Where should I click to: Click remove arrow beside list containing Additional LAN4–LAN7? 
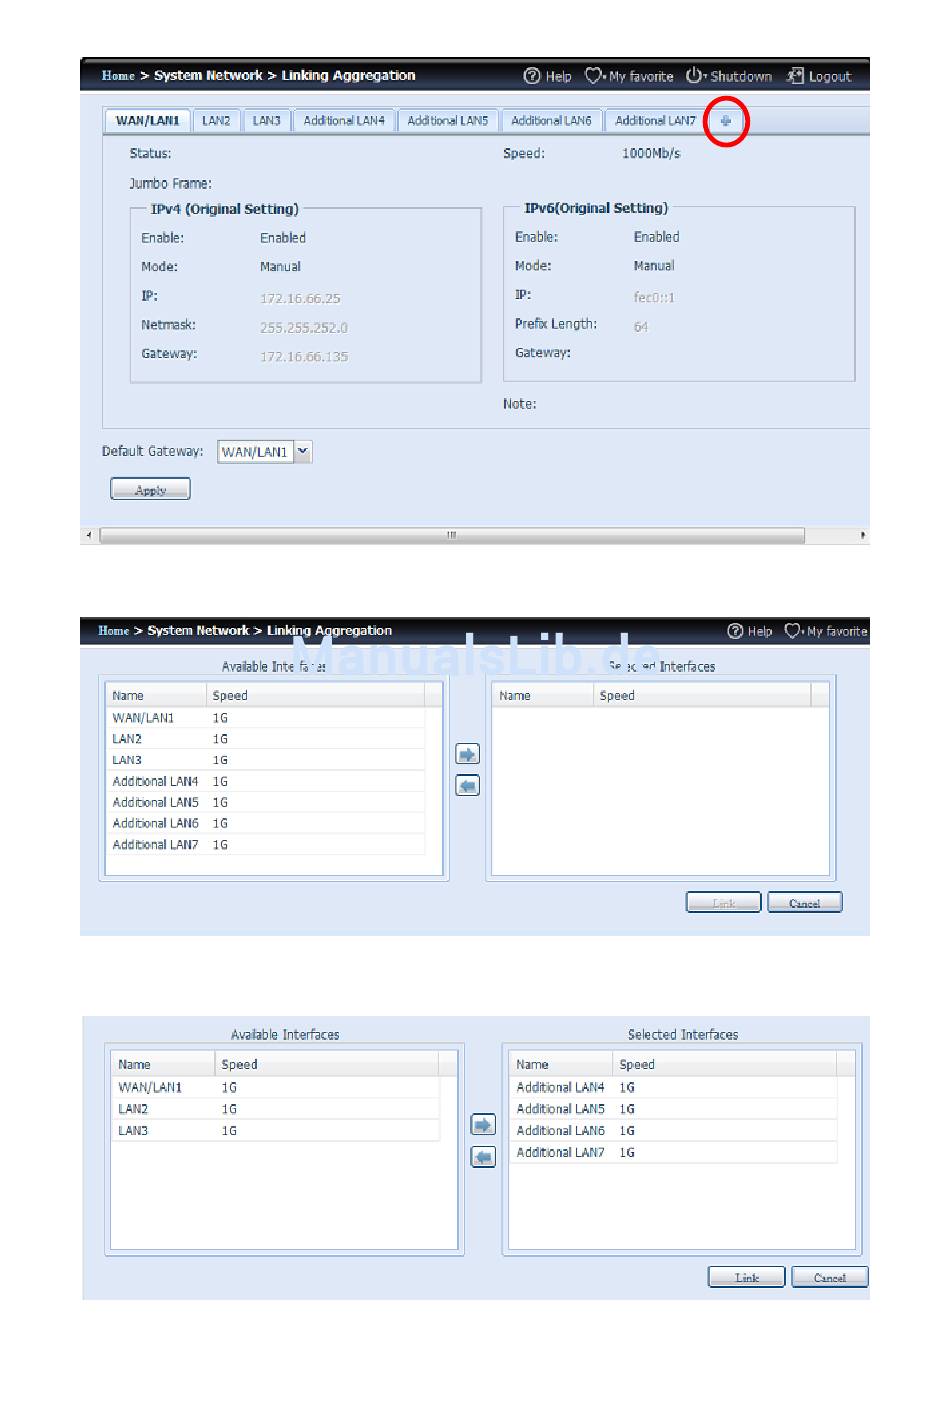point(483,1157)
